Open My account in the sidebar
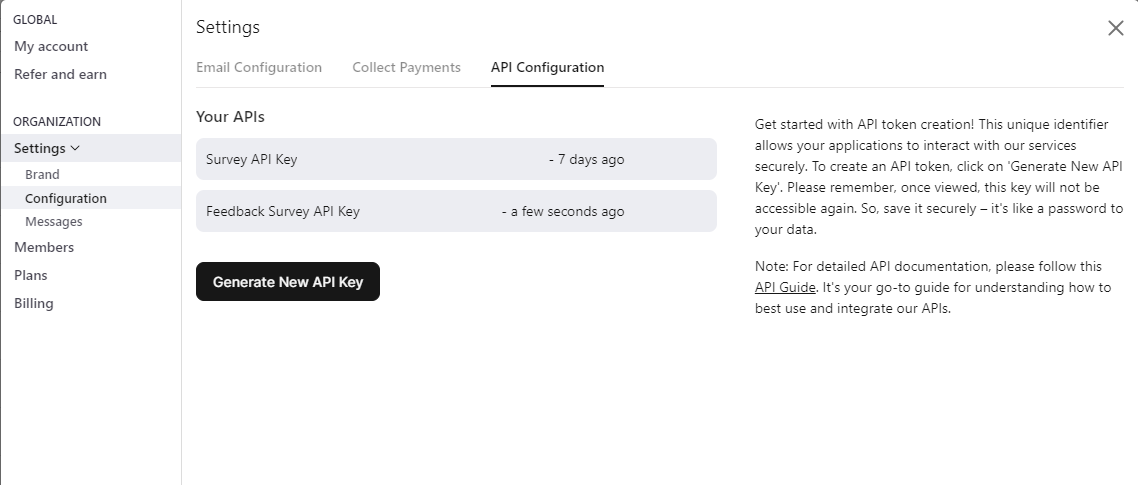1138x485 pixels. tap(51, 46)
